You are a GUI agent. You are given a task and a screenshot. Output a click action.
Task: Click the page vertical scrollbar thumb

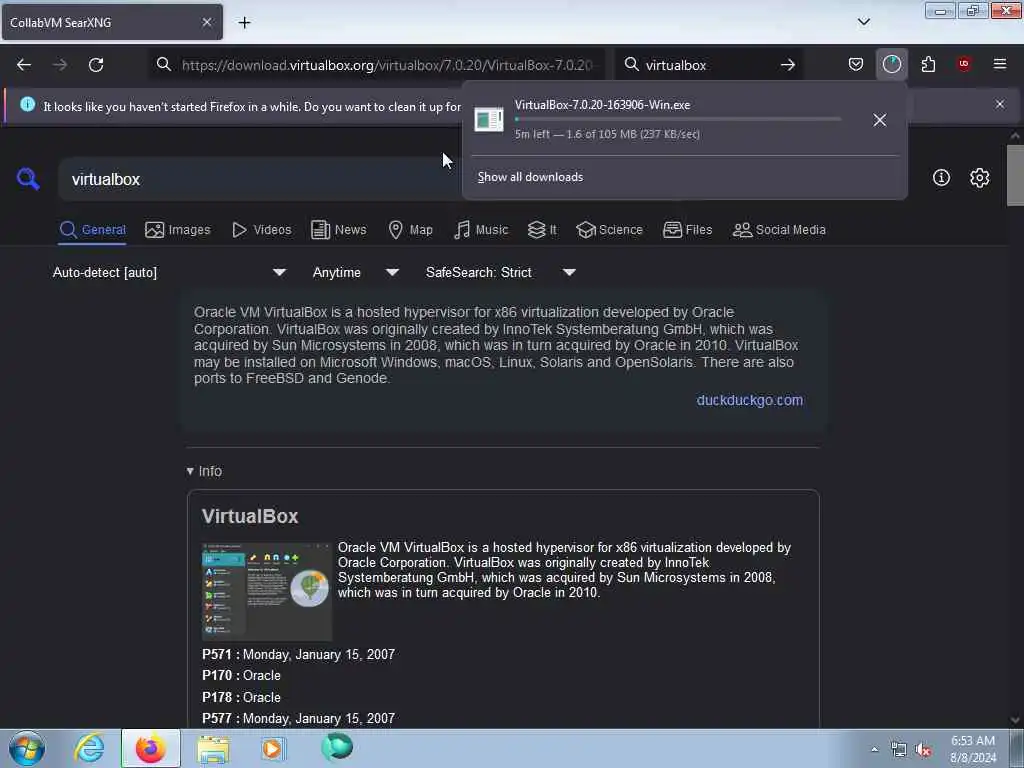pyautogui.click(x=1014, y=175)
